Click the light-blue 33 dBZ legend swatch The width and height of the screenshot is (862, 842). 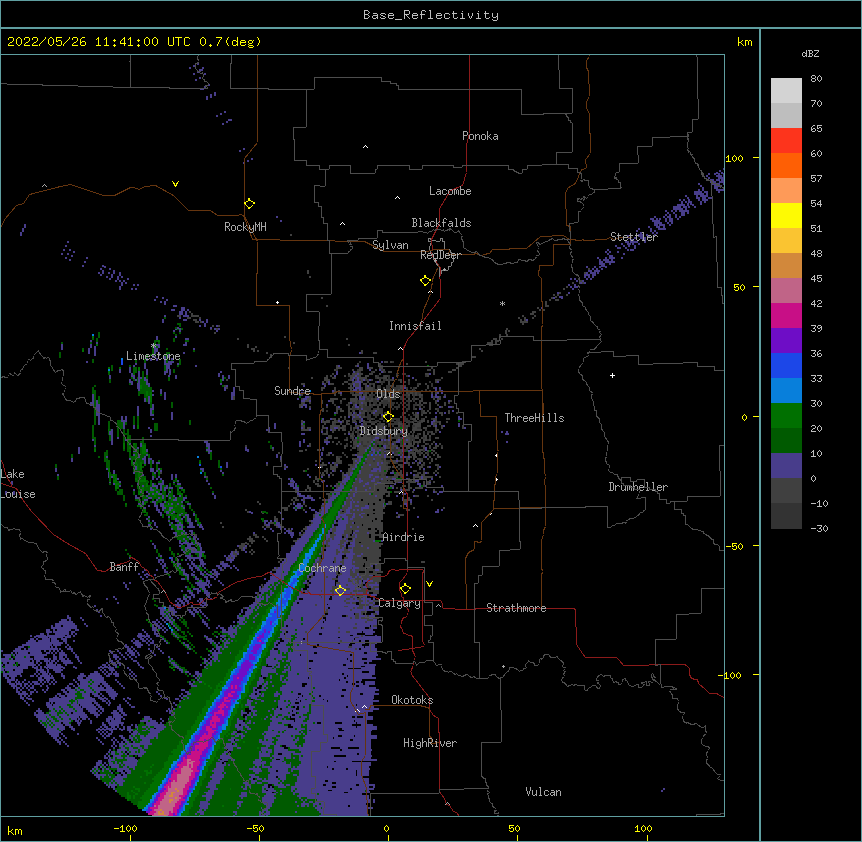click(786, 390)
